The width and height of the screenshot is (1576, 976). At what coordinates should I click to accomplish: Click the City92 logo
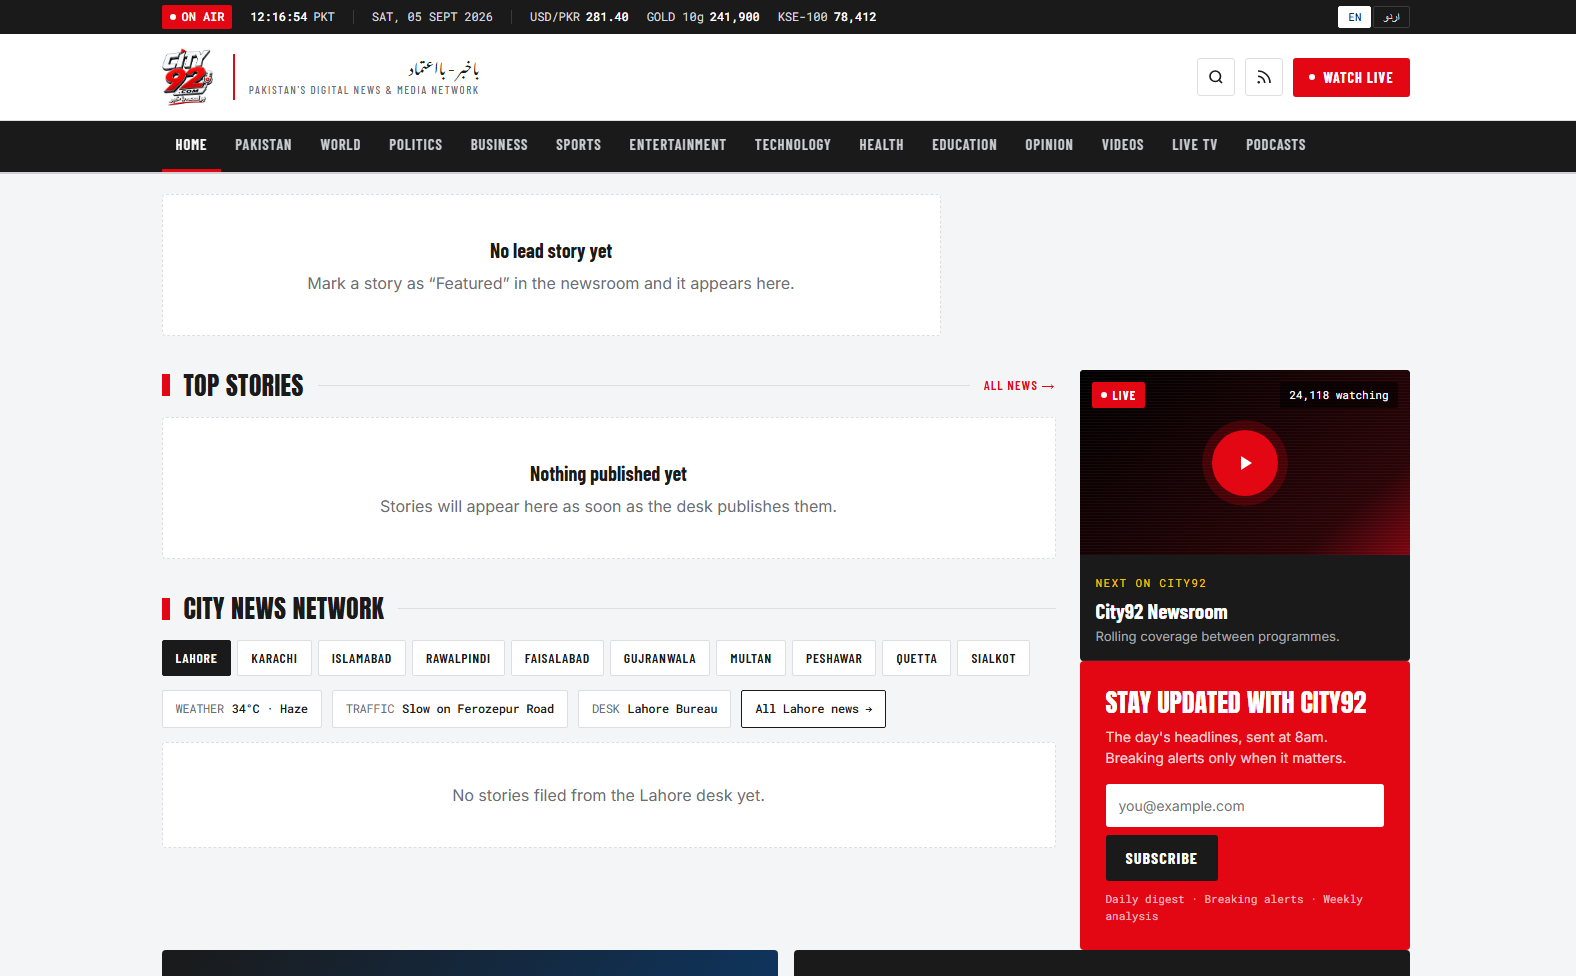tap(188, 77)
